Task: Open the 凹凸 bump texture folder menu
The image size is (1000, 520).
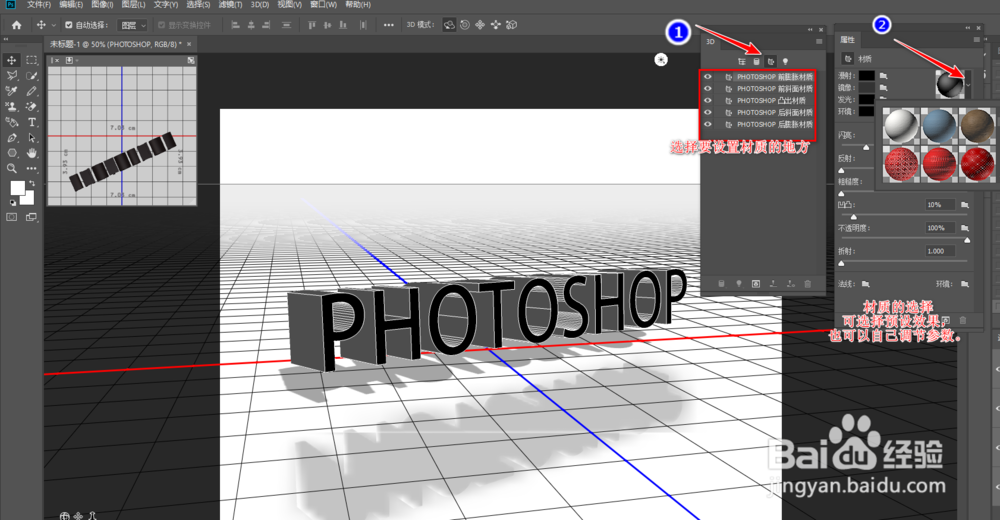Action: 965,205
